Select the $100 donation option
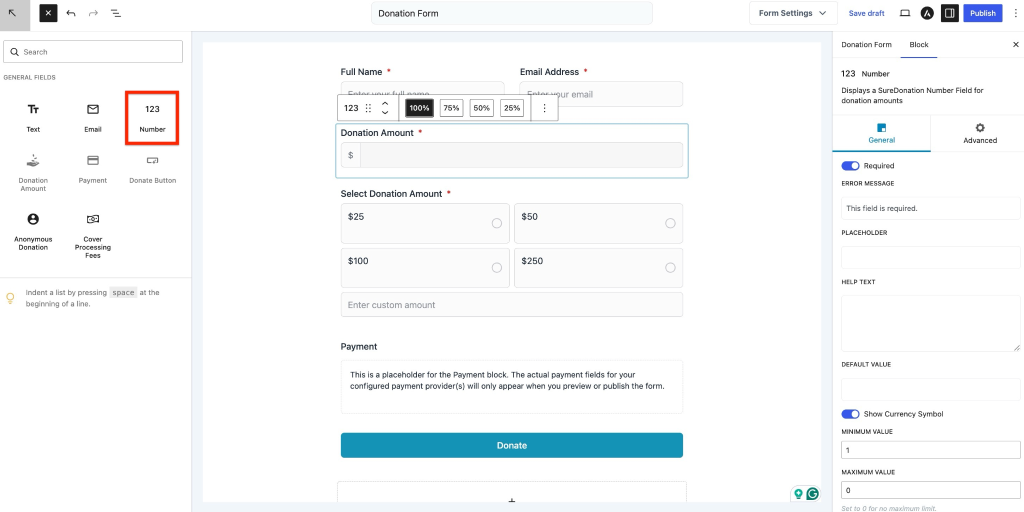Image resolution: width=1024 pixels, height=512 pixels. [x=425, y=268]
